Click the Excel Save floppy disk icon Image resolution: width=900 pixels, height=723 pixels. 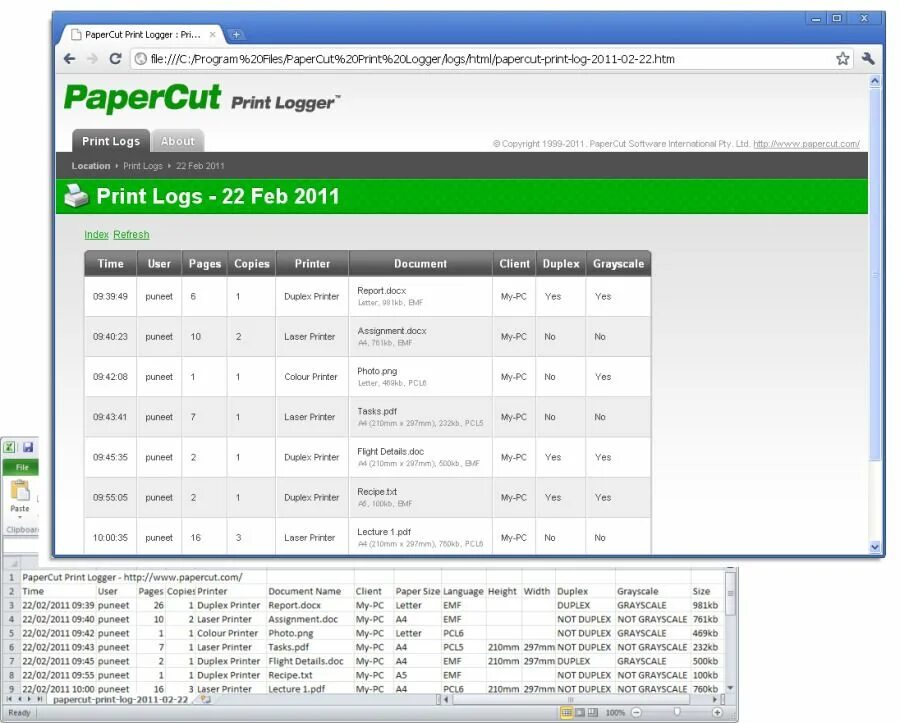[x=28, y=447]
